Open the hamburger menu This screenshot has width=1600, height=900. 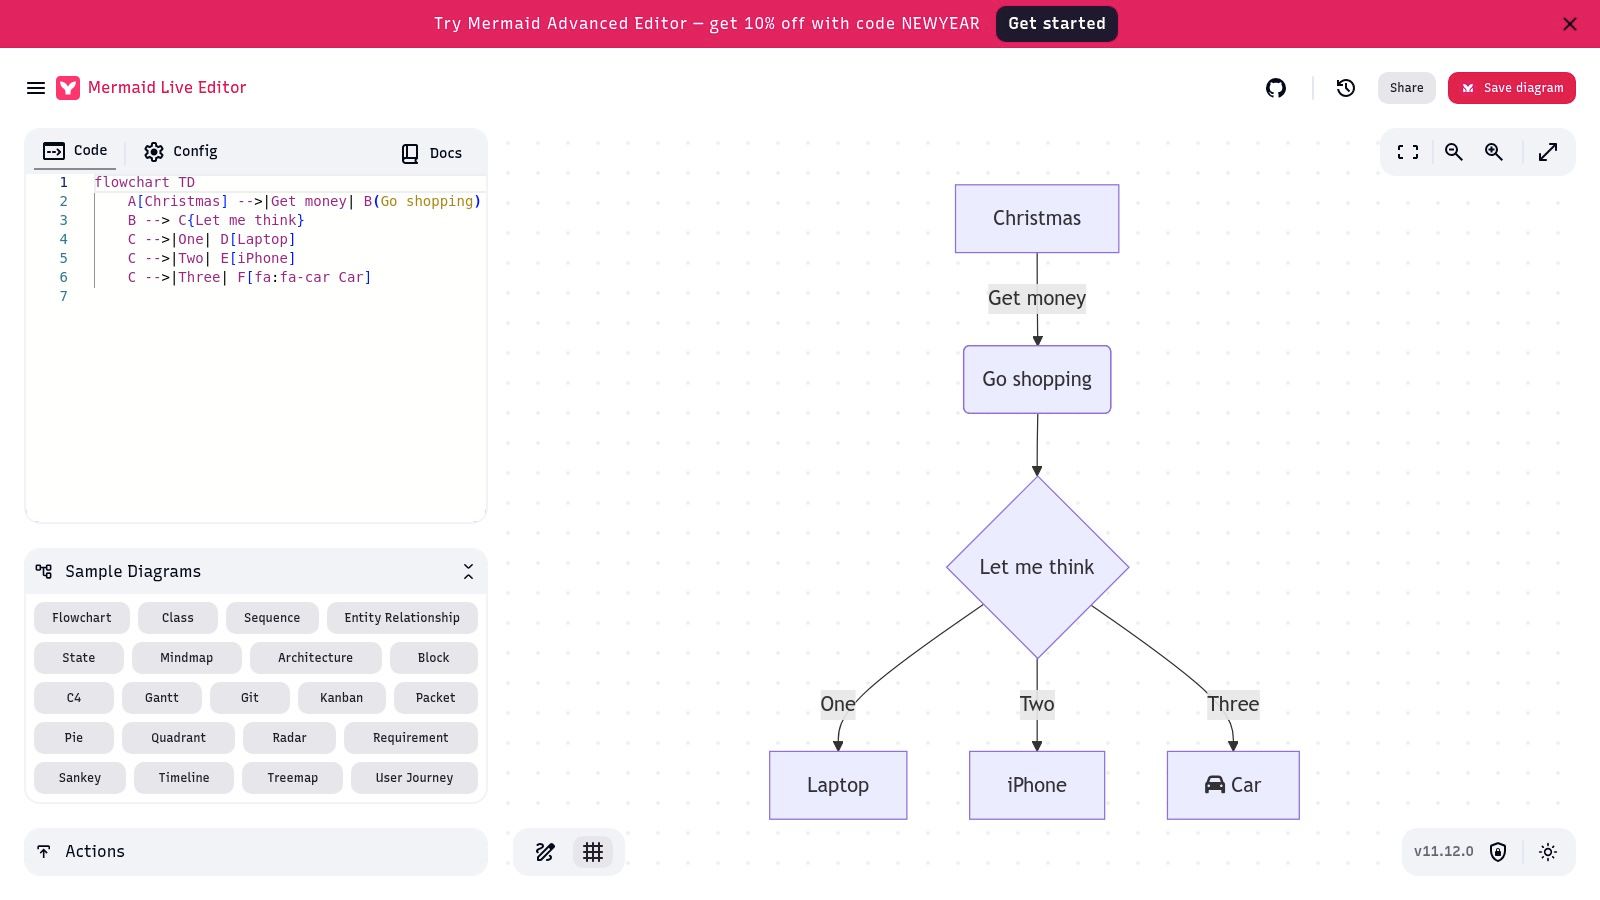click(x=36, y=88)
